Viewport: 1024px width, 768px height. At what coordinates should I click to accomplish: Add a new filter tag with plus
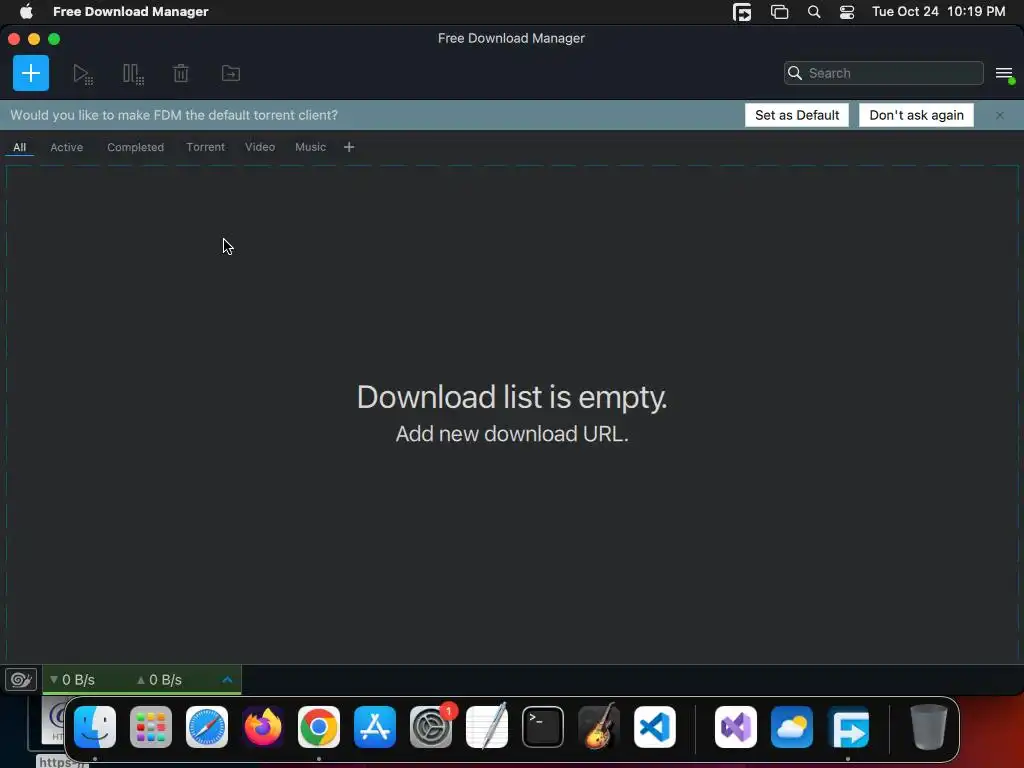coord(349,147)
